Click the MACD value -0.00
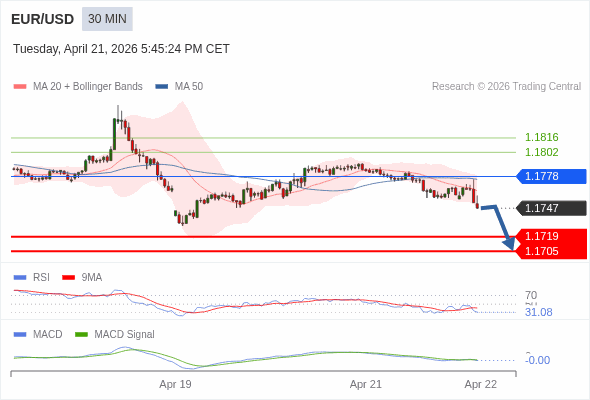 click(x=537, y=360)
